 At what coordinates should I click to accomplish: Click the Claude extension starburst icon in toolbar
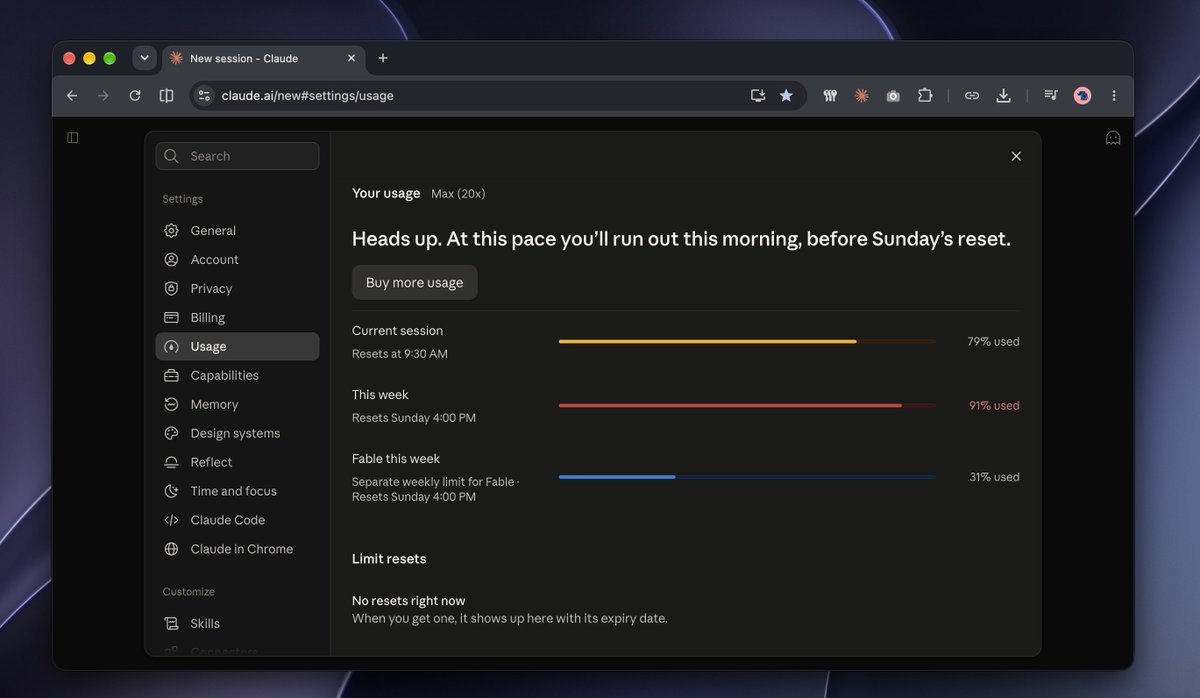(x=861, y=96)
